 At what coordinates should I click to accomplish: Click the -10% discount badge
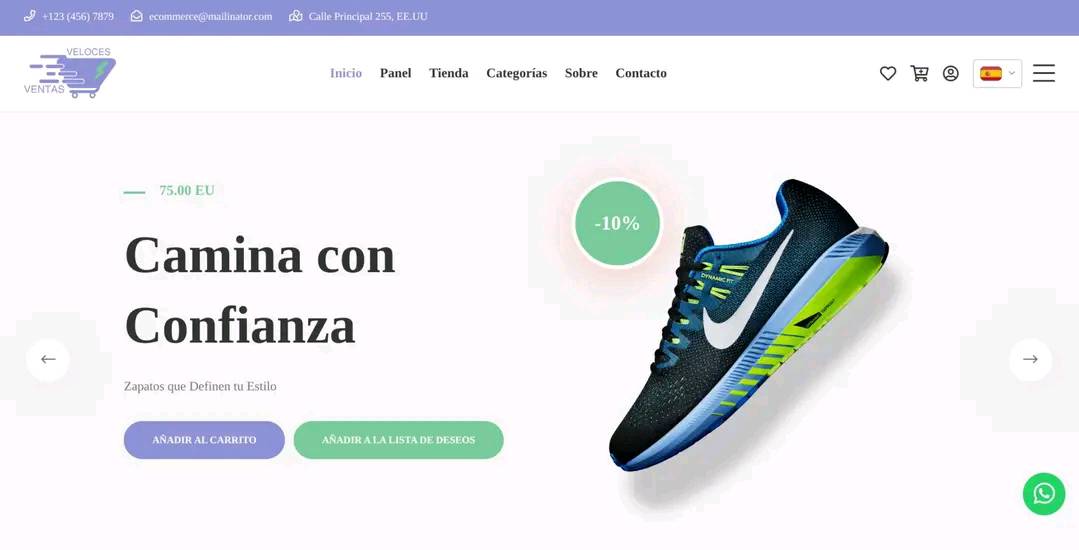[x=617, y=223]
